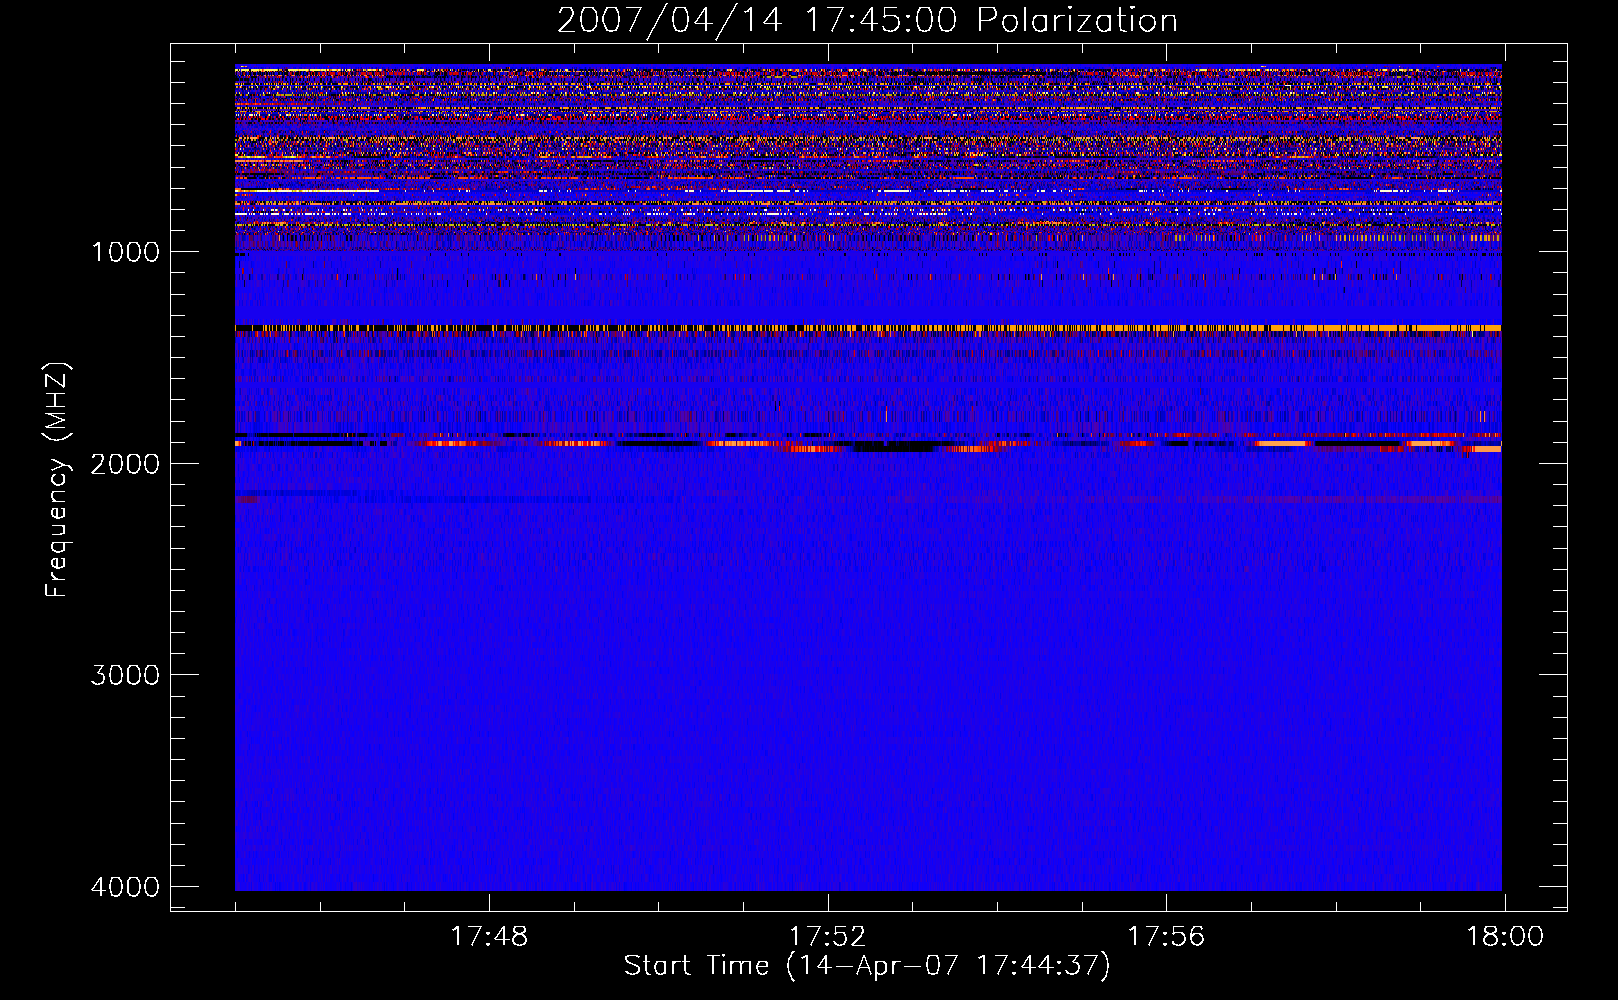Viewport: 1618px width, 1000px height.
Task: Click the 17:48 time tick label
Action: (x=489, y=937)
